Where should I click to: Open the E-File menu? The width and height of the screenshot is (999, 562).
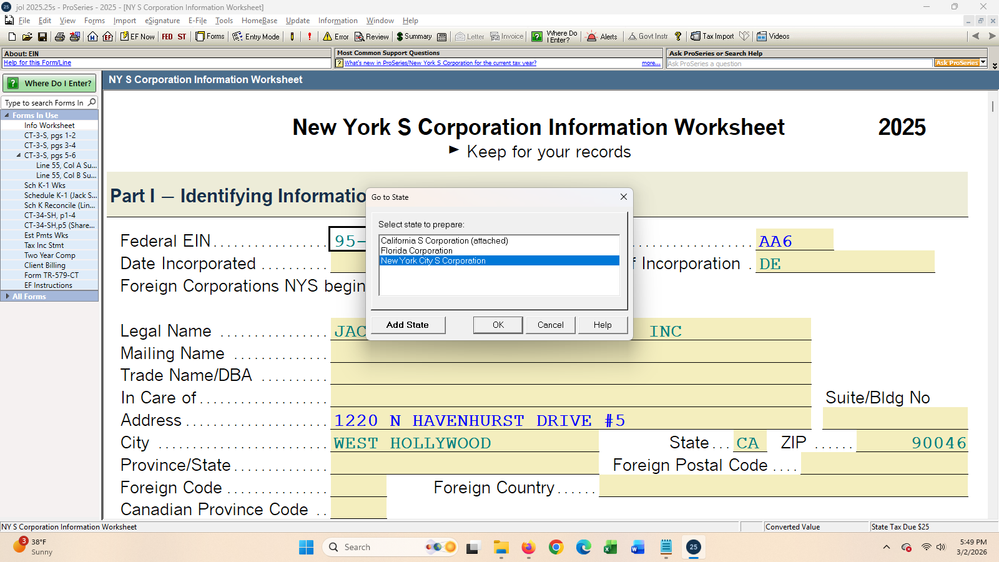tap(198, 20)
